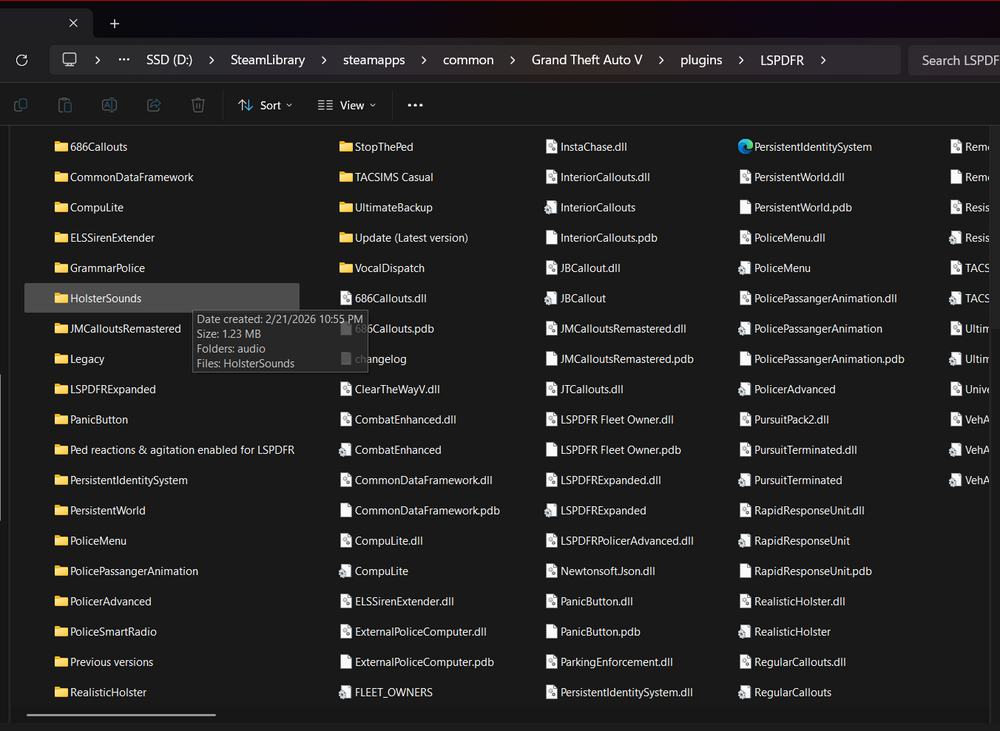Image resolution: width=1000 pixels, height=731 pixels.
Task: Click the monitor icon in the address bar
Action: pos(69,60)
